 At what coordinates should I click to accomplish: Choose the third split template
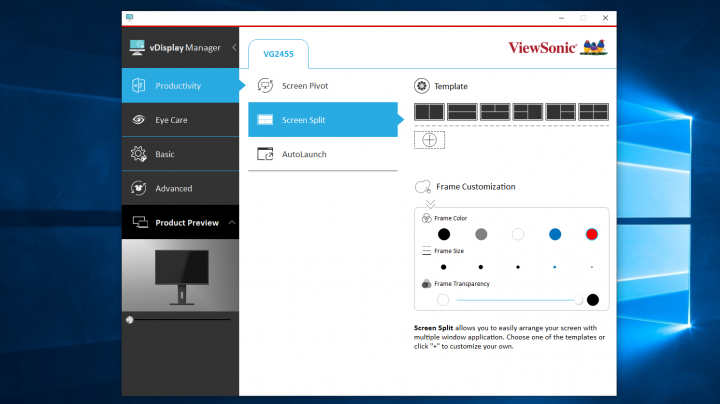click(x=495, y=112)
